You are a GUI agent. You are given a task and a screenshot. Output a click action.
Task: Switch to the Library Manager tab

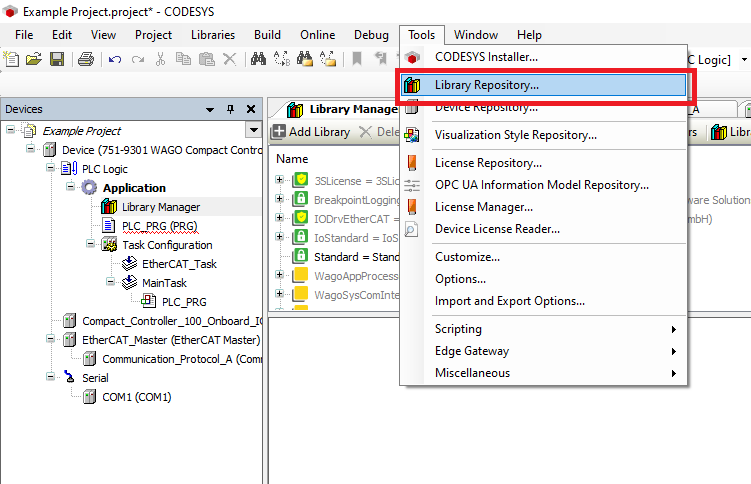tap(340, 109)
